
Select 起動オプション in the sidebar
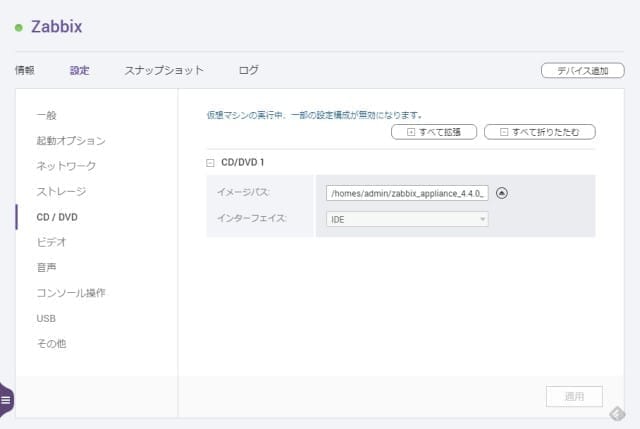point(71,141)
